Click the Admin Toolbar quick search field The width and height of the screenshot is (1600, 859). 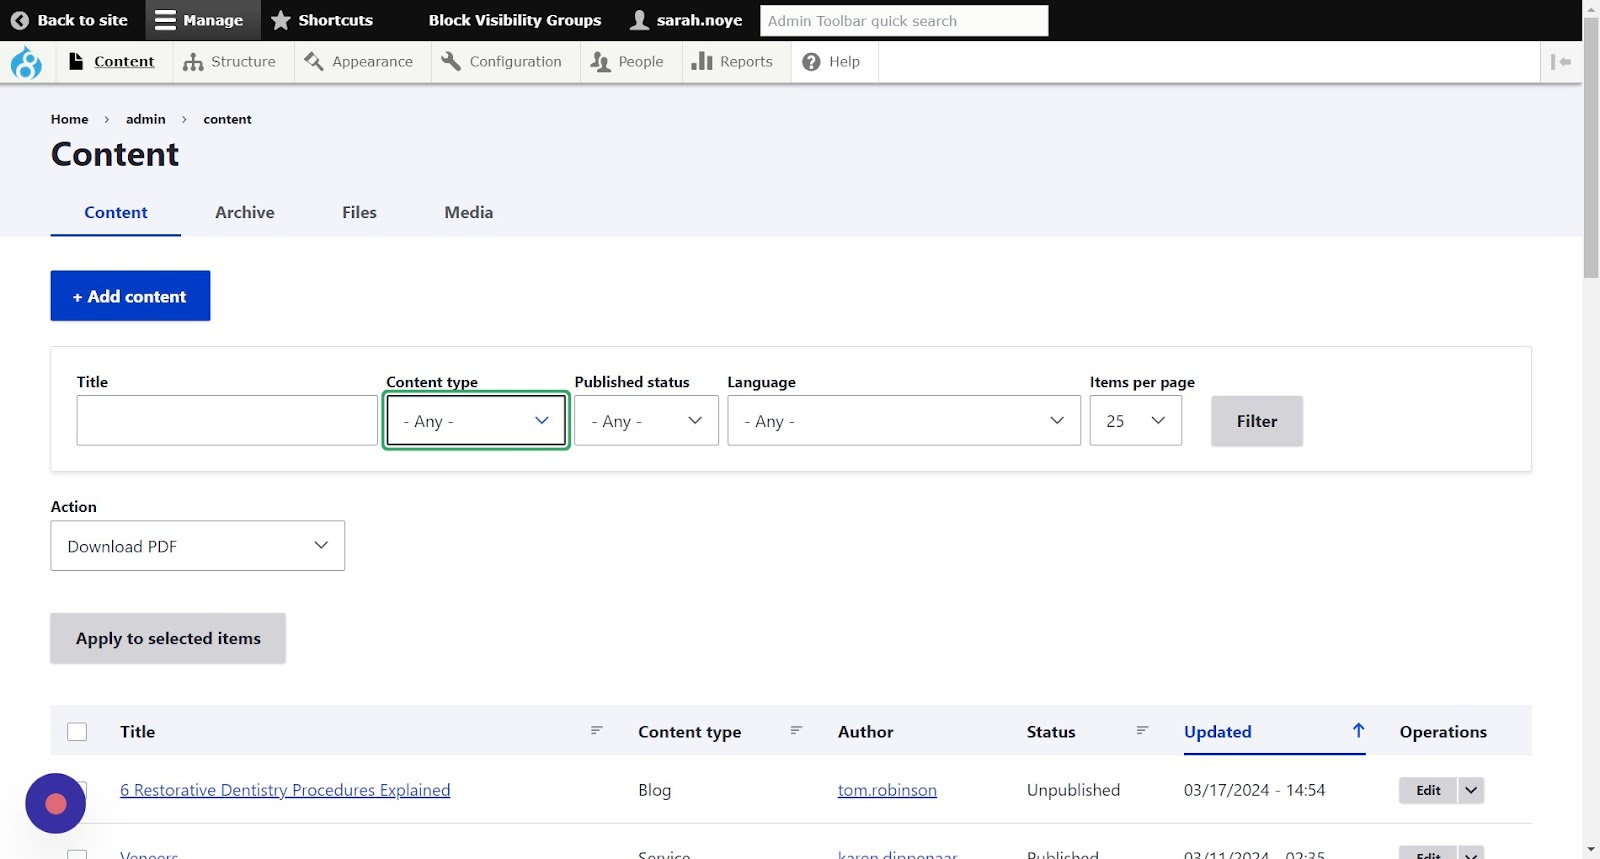(x=904, y=20)
